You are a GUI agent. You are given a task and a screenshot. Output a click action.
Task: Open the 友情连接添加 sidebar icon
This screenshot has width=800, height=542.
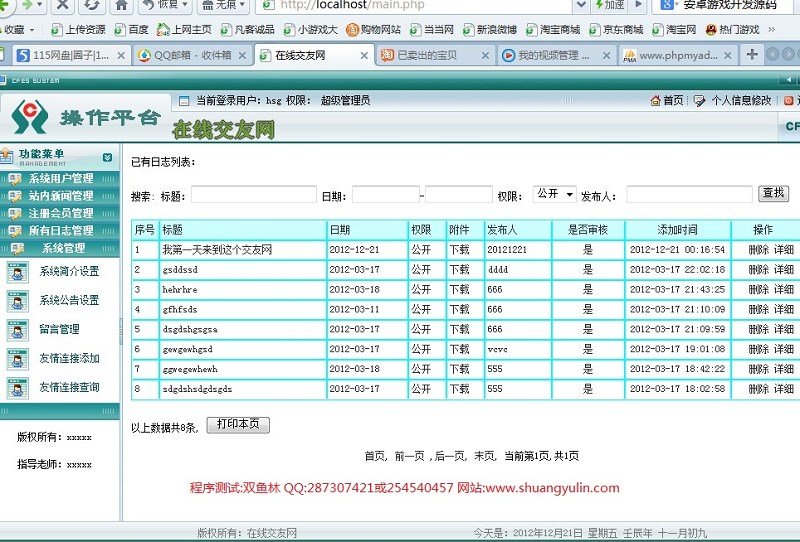click(18, 359)
